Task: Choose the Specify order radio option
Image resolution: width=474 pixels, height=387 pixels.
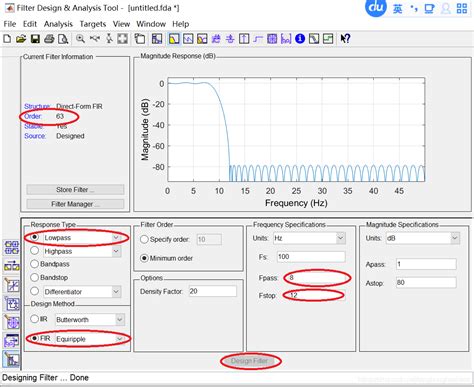Action: (x=144, y=239)
